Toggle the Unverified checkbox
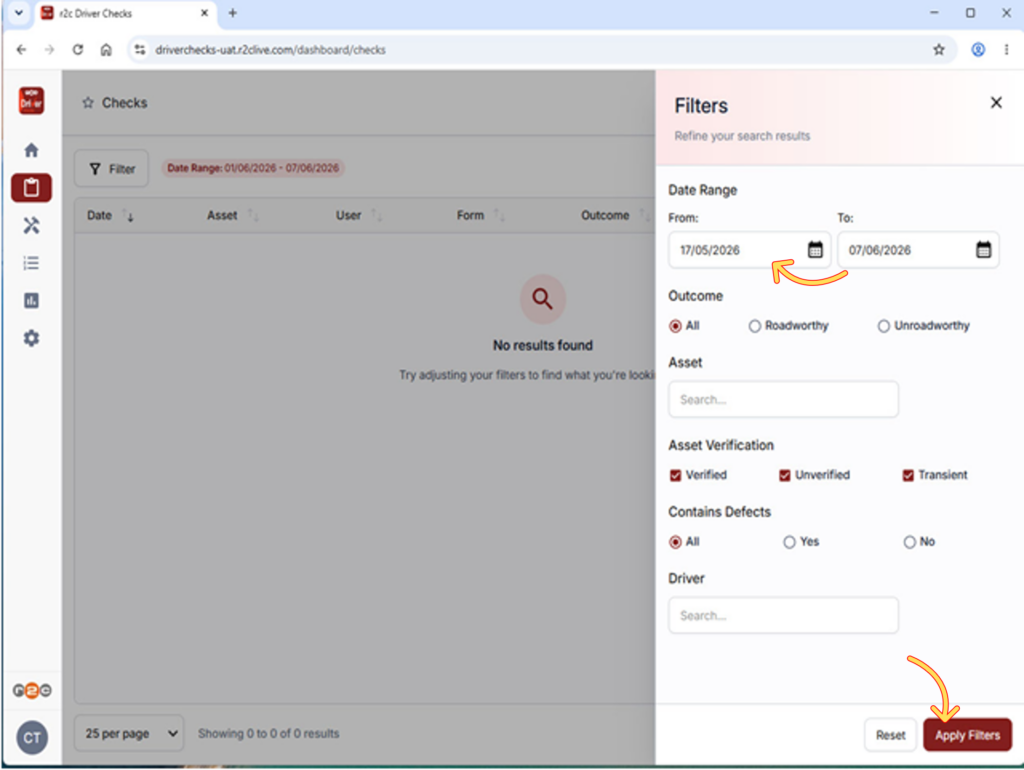The width and height of the screenshot is (1024, 770). click(x=784, y=475)
